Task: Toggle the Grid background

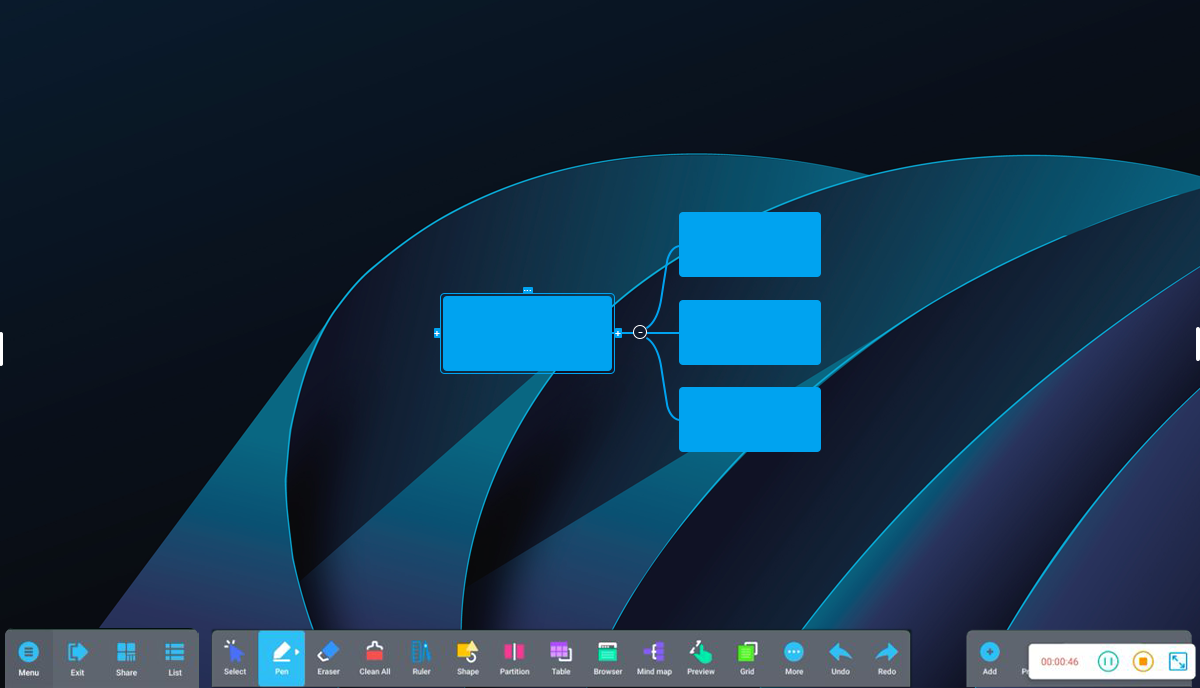Action: pyautogui.click(x=747, y=656)
